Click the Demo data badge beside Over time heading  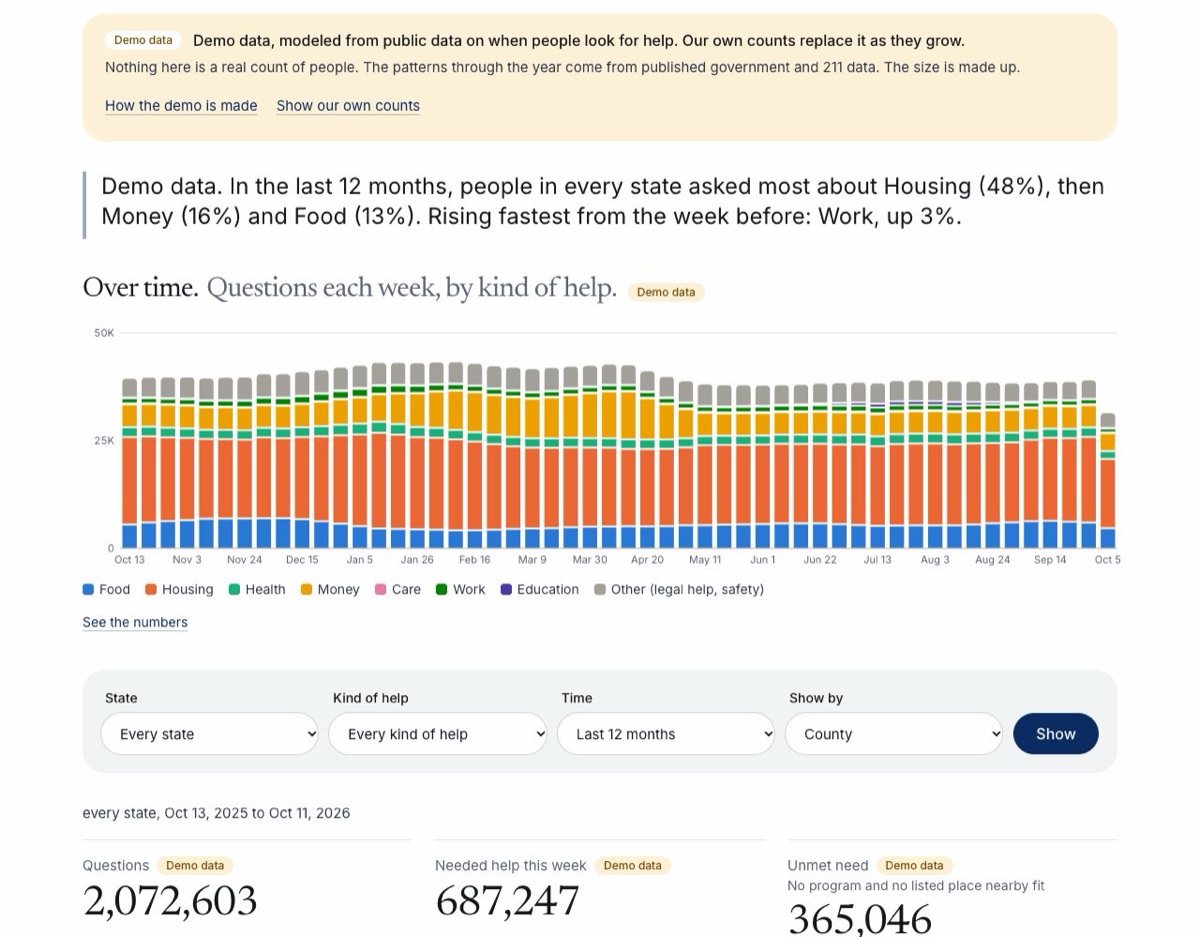pyautogui.click(x=666, y=292)
